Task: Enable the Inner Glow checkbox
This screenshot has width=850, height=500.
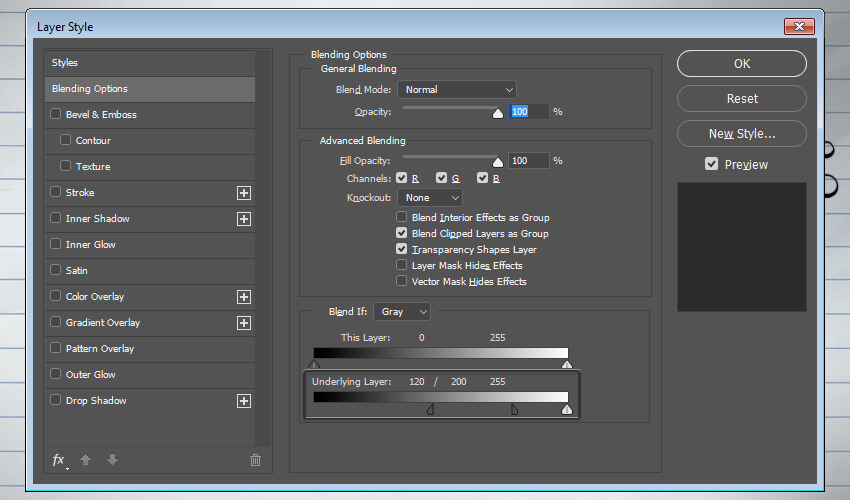Action: (x=55, y=244)
